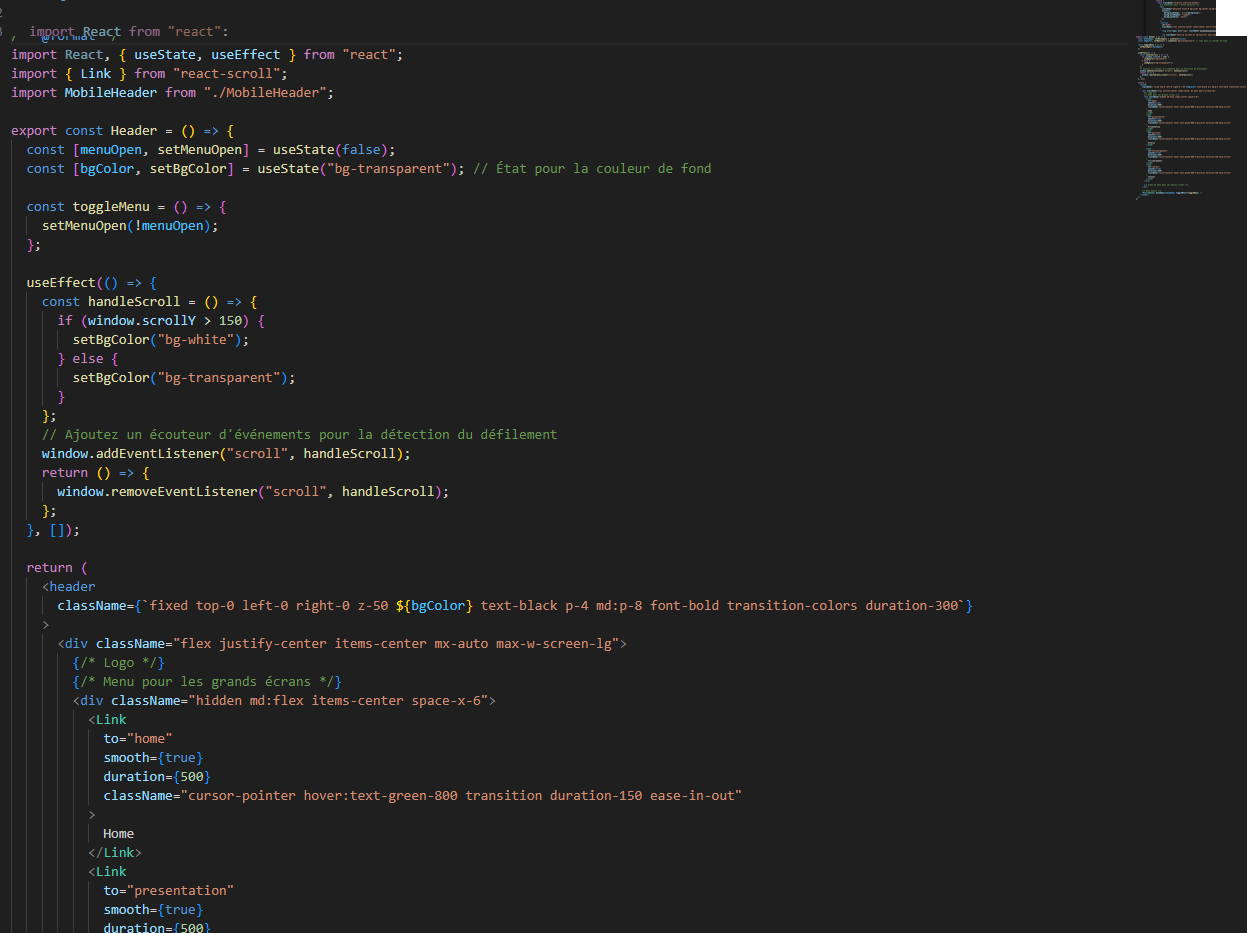1247x933 pixels.
Task: Click the <header opening tag
Action: tap(69, 586)
